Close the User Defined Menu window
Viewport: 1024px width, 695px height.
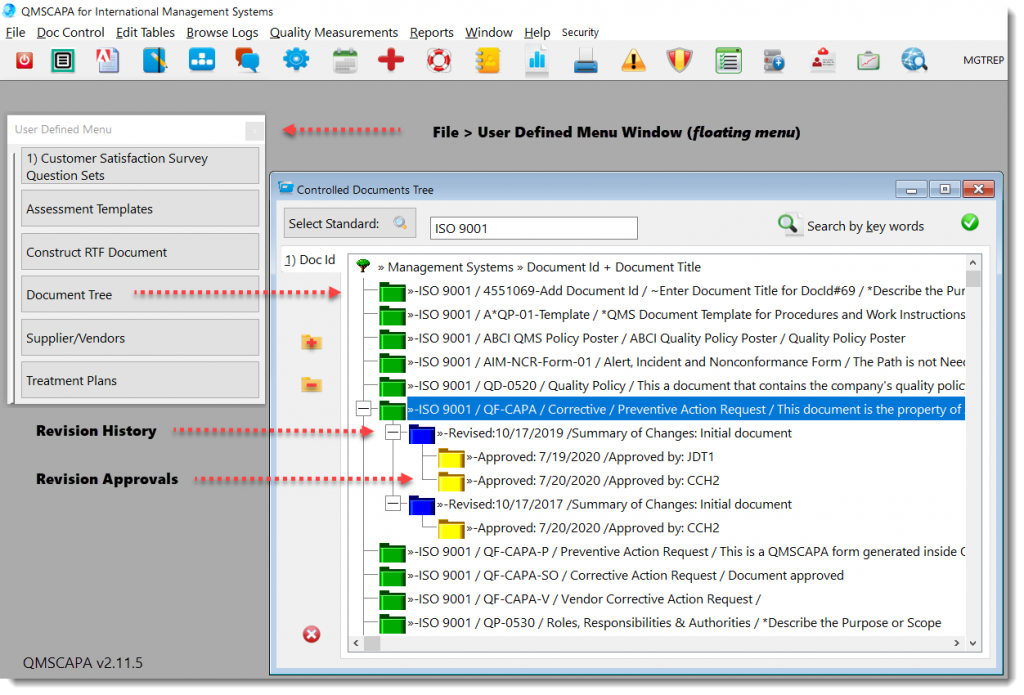(x=254, y=131)
